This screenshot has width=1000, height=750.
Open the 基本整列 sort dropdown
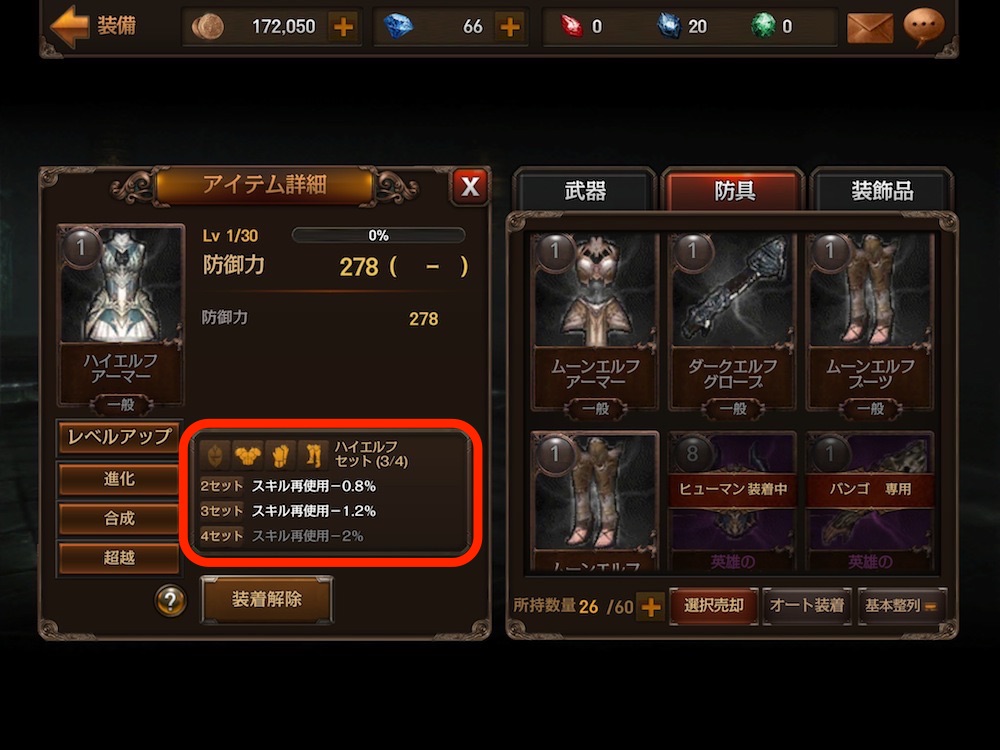tap(902, 605)
